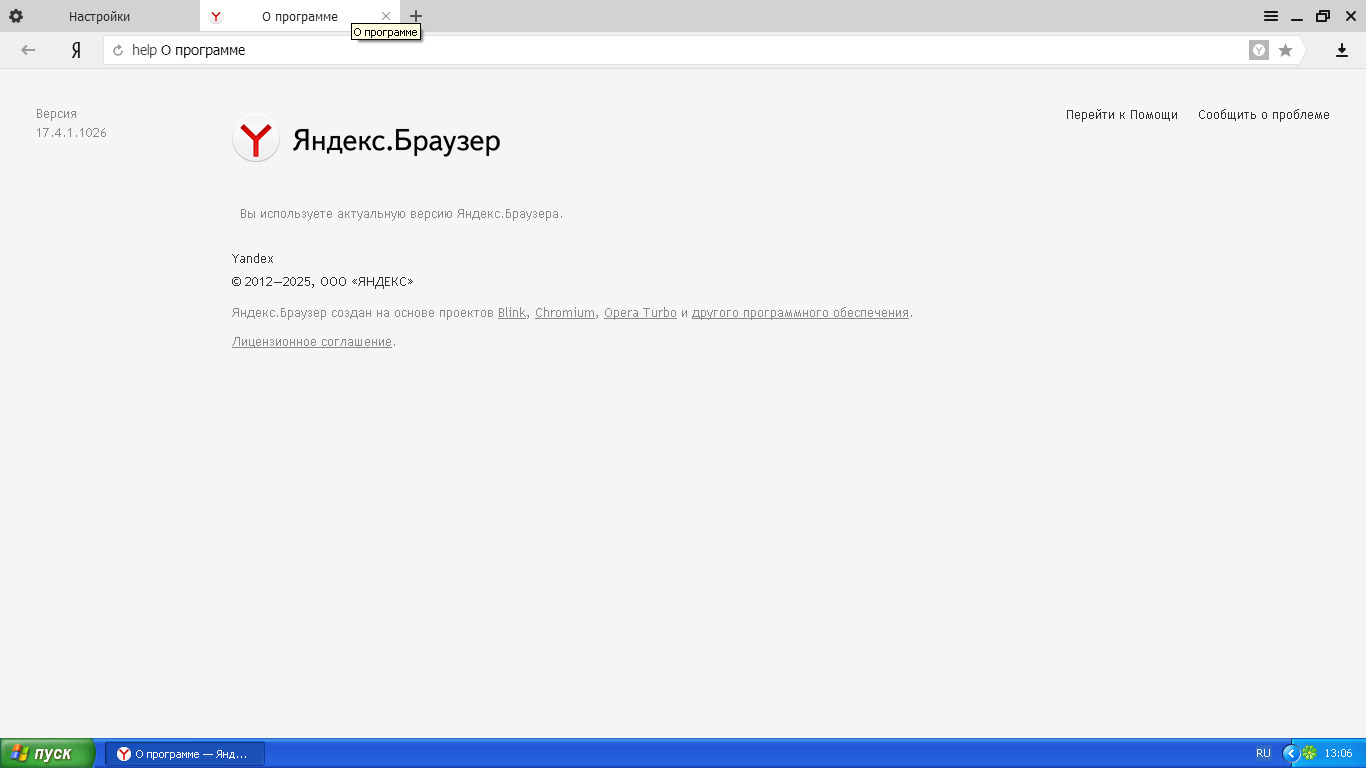Restore down the browser window
This screenshot has width=1366, height=768.
pos(1323,16)
